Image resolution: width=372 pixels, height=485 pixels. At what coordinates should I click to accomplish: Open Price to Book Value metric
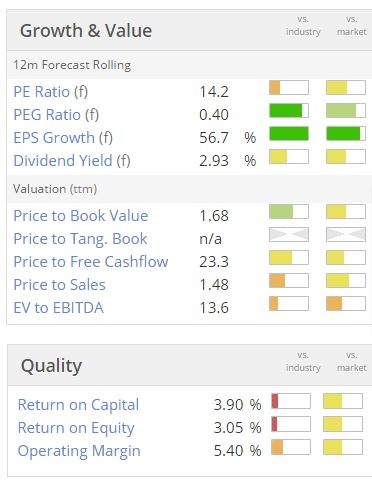coord(81,216)
